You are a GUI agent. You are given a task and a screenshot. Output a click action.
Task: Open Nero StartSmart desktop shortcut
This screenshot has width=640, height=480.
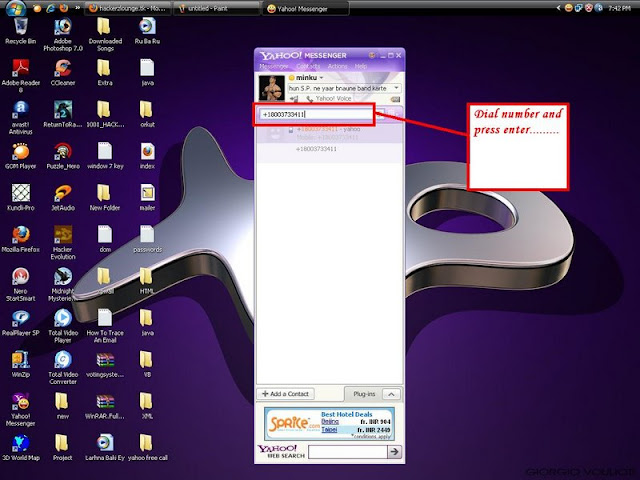tap(20, 284)
